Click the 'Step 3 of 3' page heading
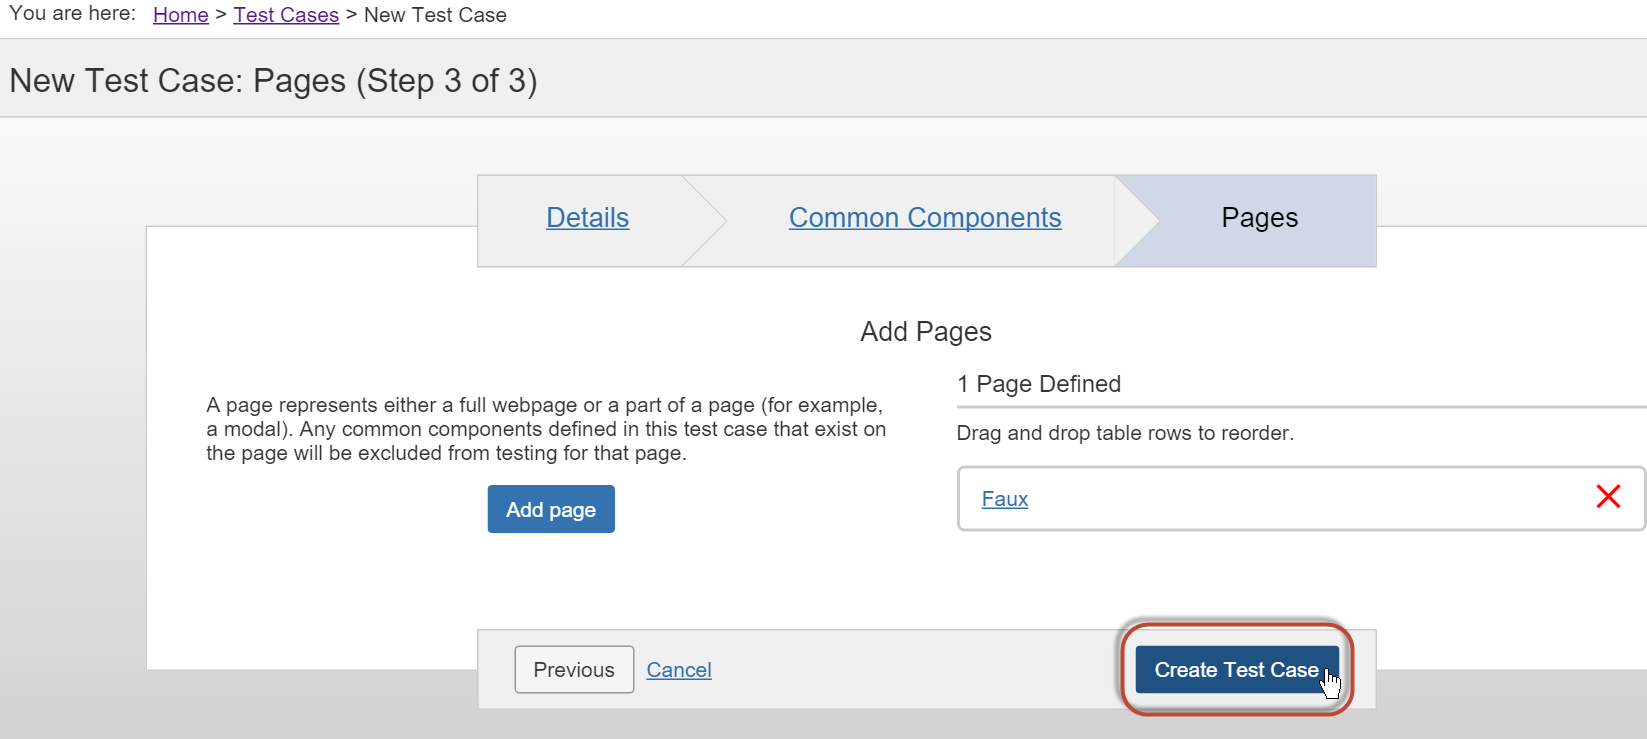Viewport: 1647px width, 739px height. (x=273, y=81)
